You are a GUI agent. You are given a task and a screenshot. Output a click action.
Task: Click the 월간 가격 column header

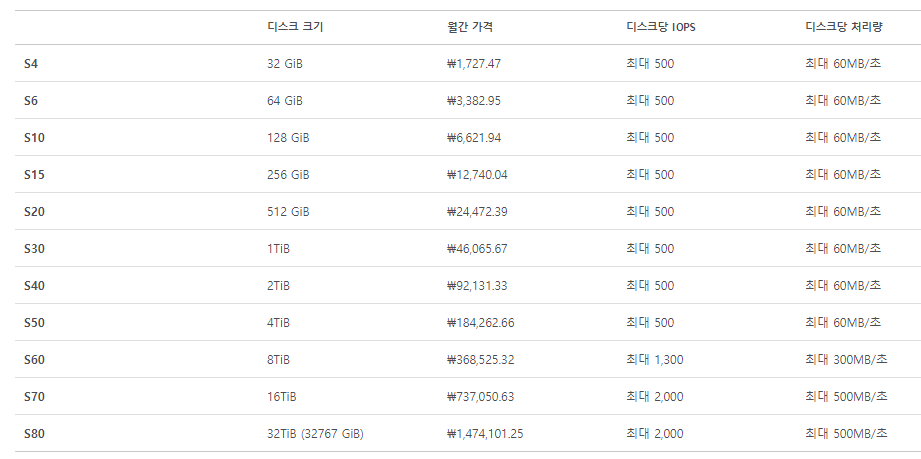click(x=469, y=27)
